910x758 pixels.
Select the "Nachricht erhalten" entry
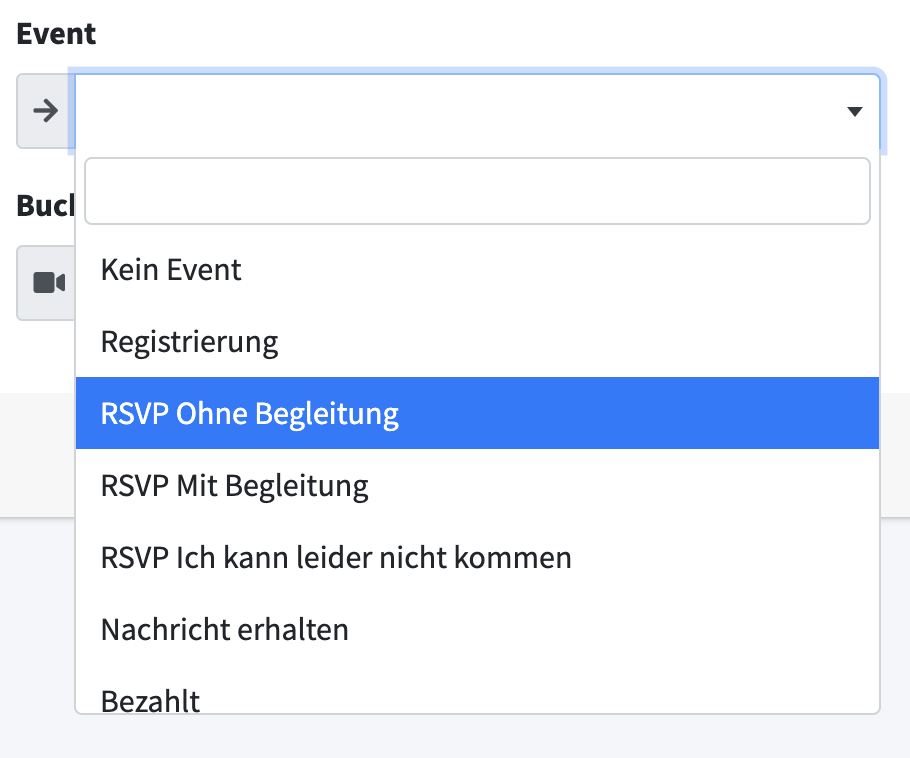[225, 630]
